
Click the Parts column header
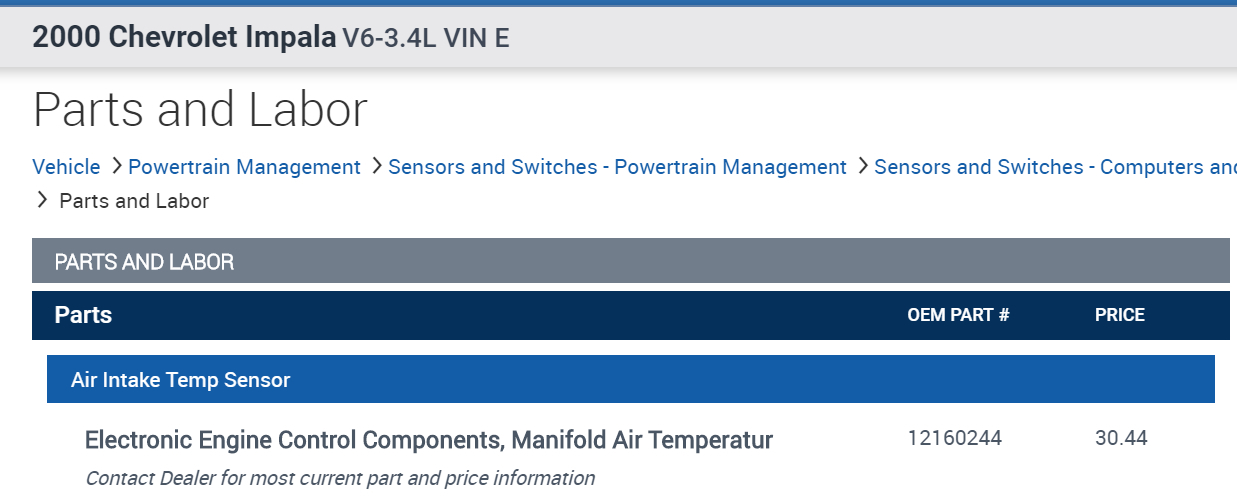pyautogui.click(x=83, y=315)
